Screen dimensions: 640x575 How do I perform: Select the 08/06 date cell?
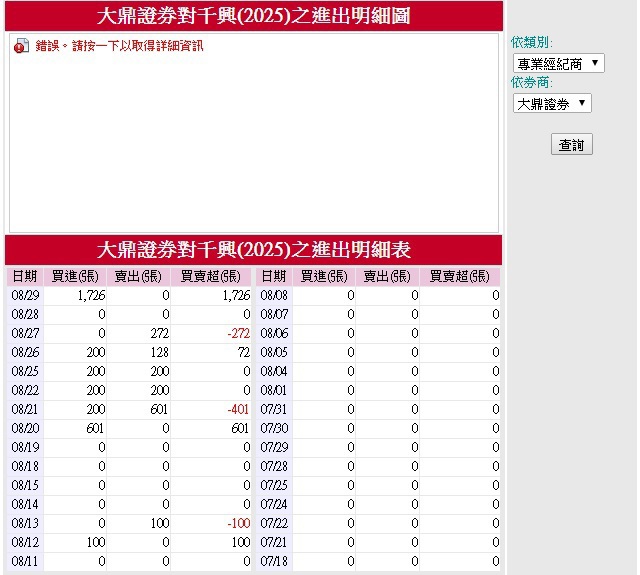coord(274,333)
